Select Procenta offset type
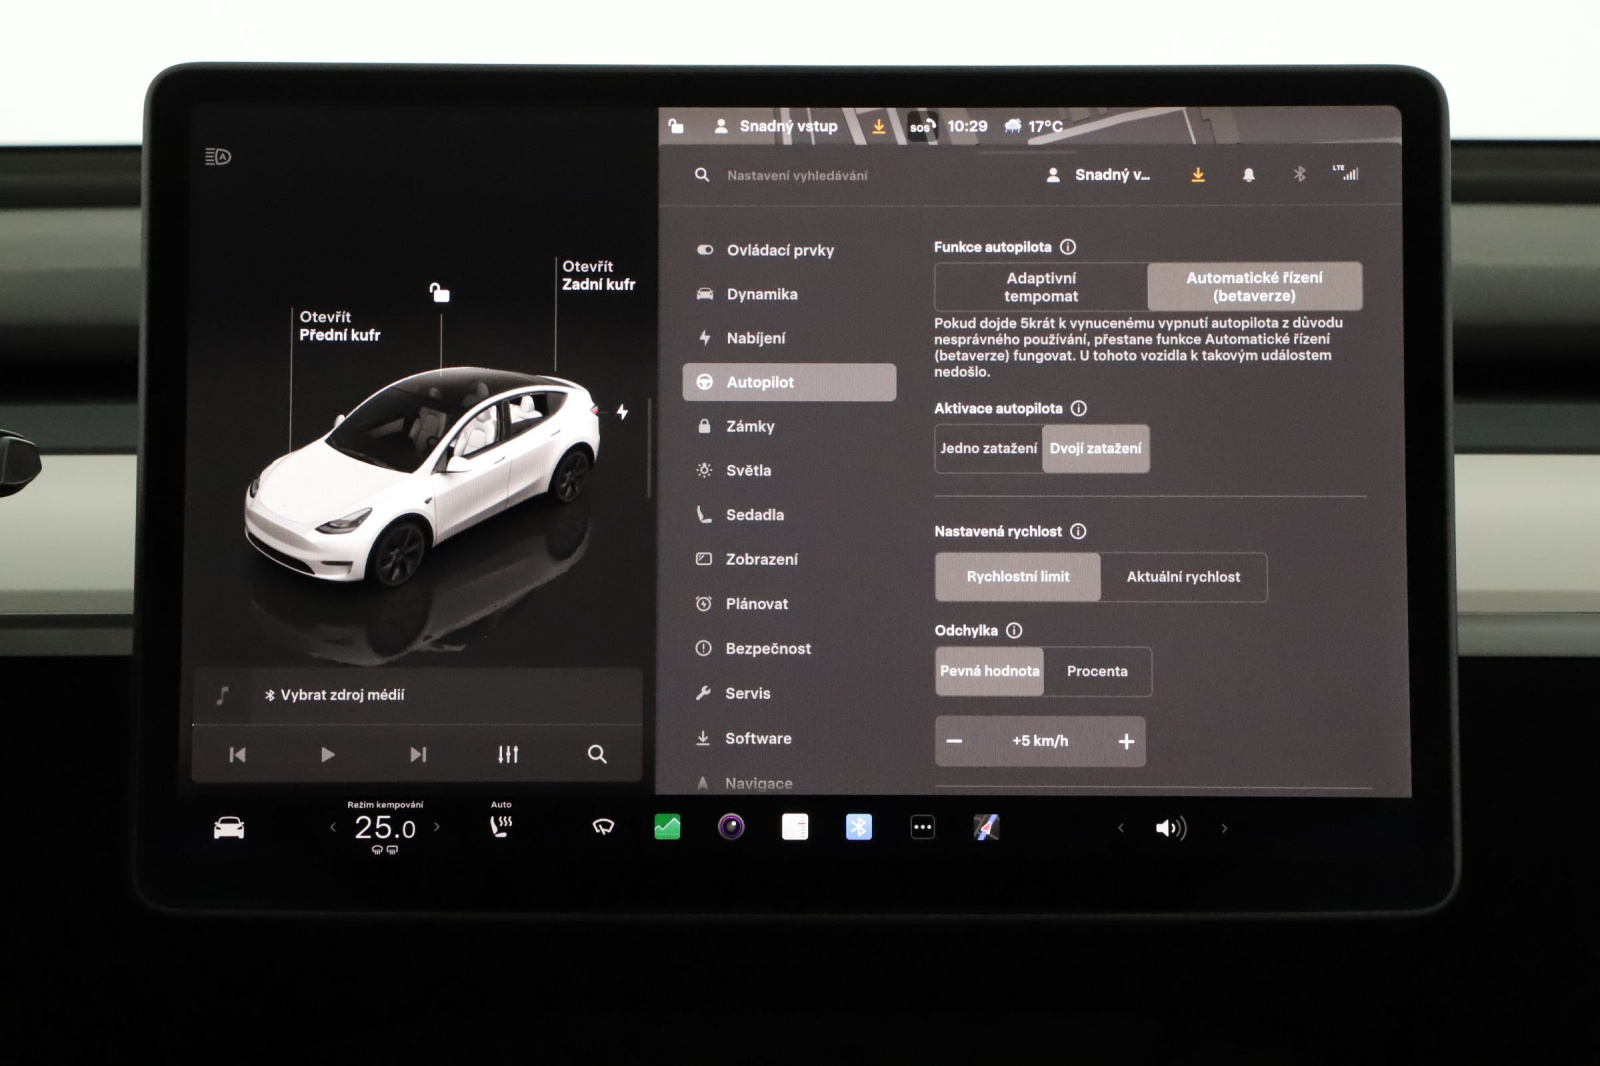Screen dimensions: 1600x1066 click(1096, 671)
